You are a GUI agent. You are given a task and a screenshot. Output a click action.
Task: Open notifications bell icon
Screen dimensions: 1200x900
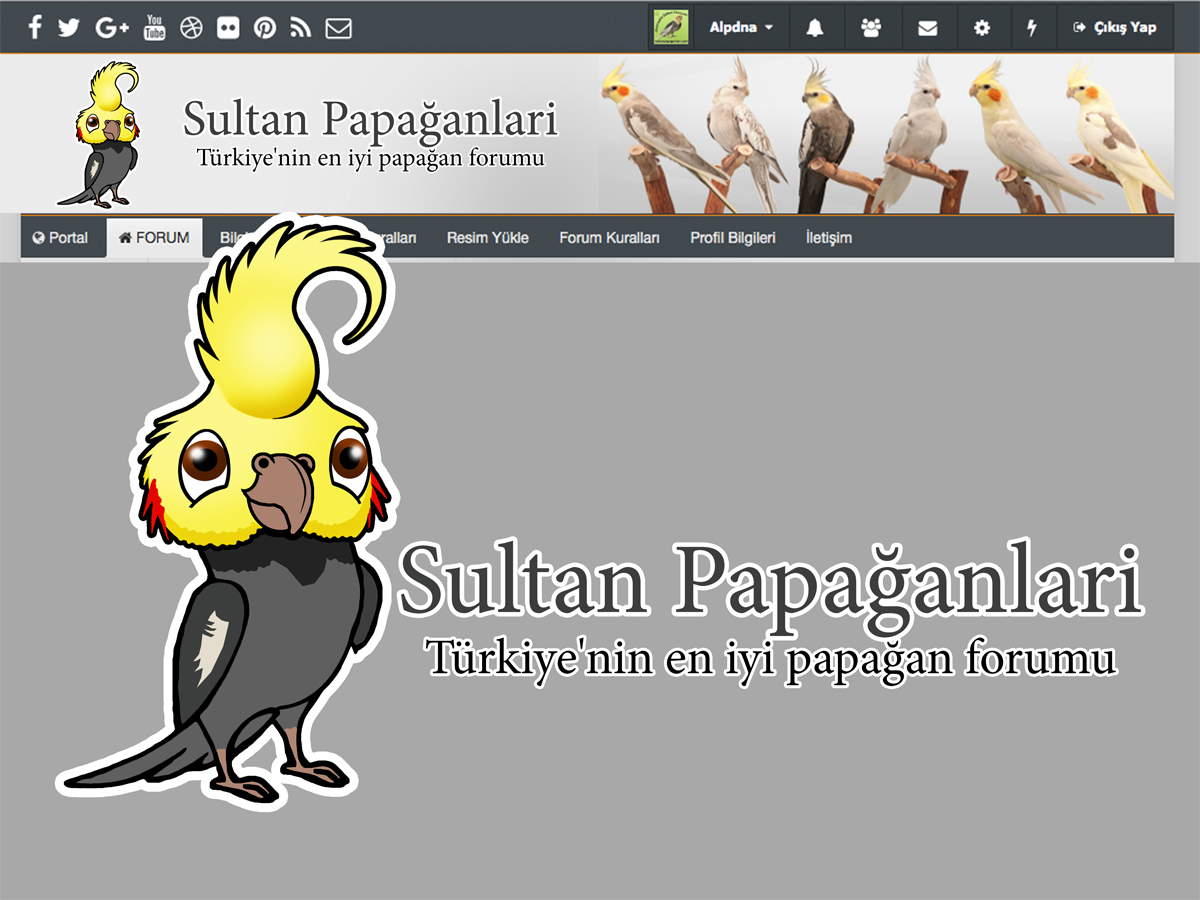(815, 27)
